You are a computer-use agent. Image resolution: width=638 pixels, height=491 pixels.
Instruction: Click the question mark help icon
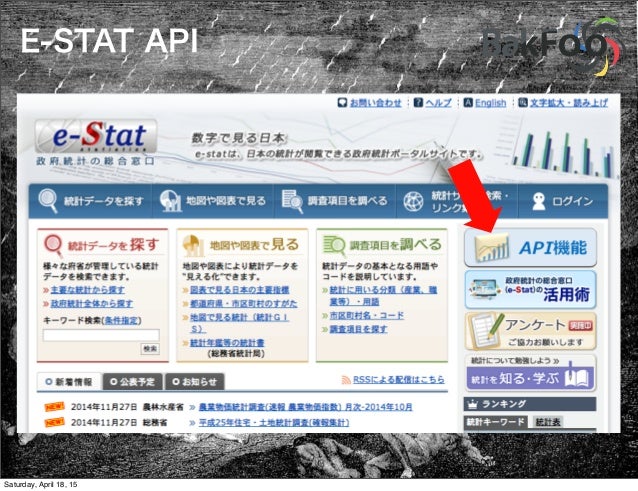point(418,103)
